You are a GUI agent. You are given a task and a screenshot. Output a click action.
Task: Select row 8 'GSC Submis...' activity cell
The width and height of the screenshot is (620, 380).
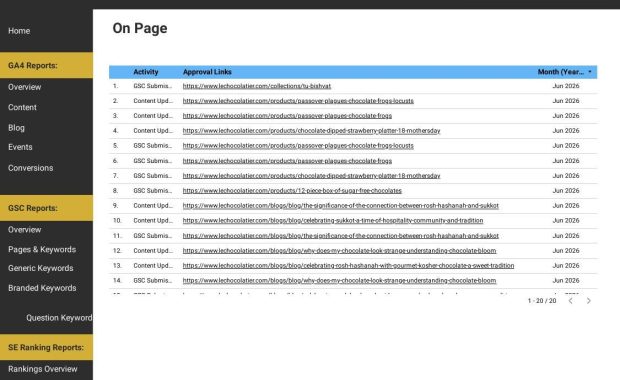pyautogui.click(x=153, y=191)
